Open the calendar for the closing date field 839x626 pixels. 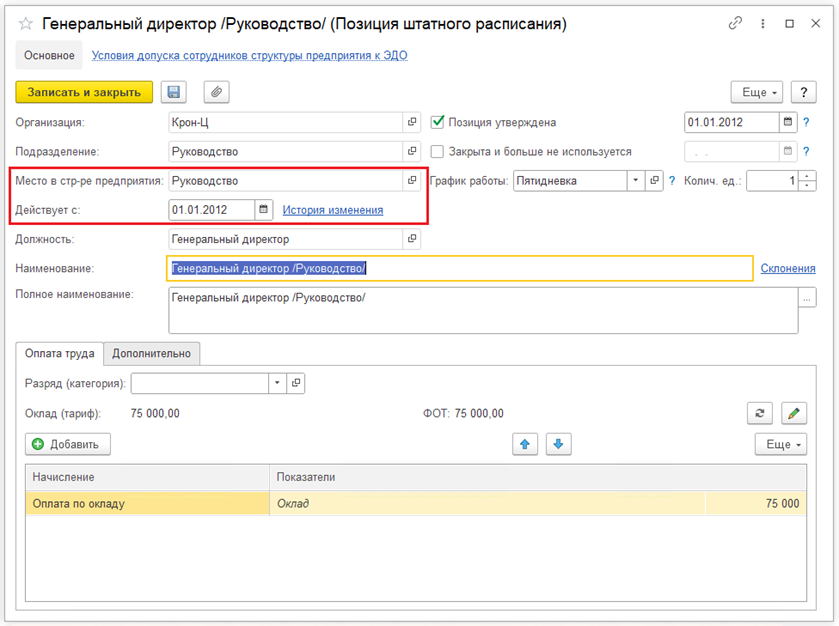[788, 151]
